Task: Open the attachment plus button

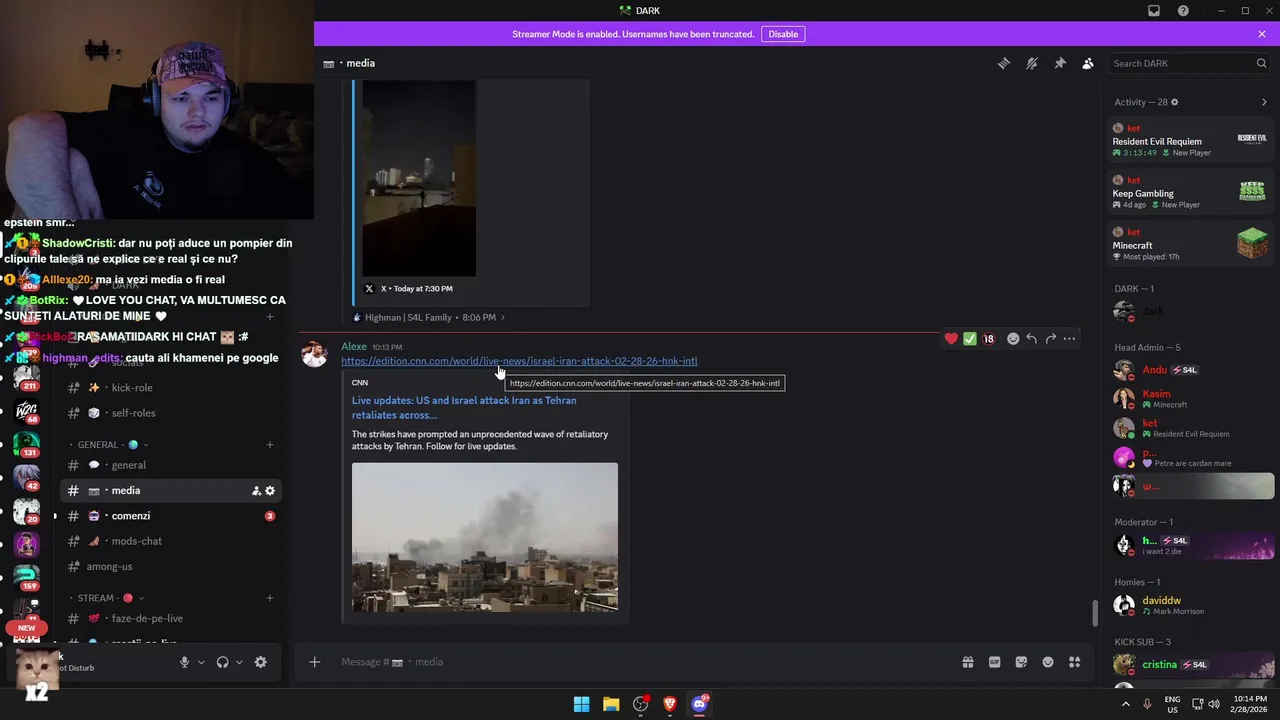Action: 314,662
